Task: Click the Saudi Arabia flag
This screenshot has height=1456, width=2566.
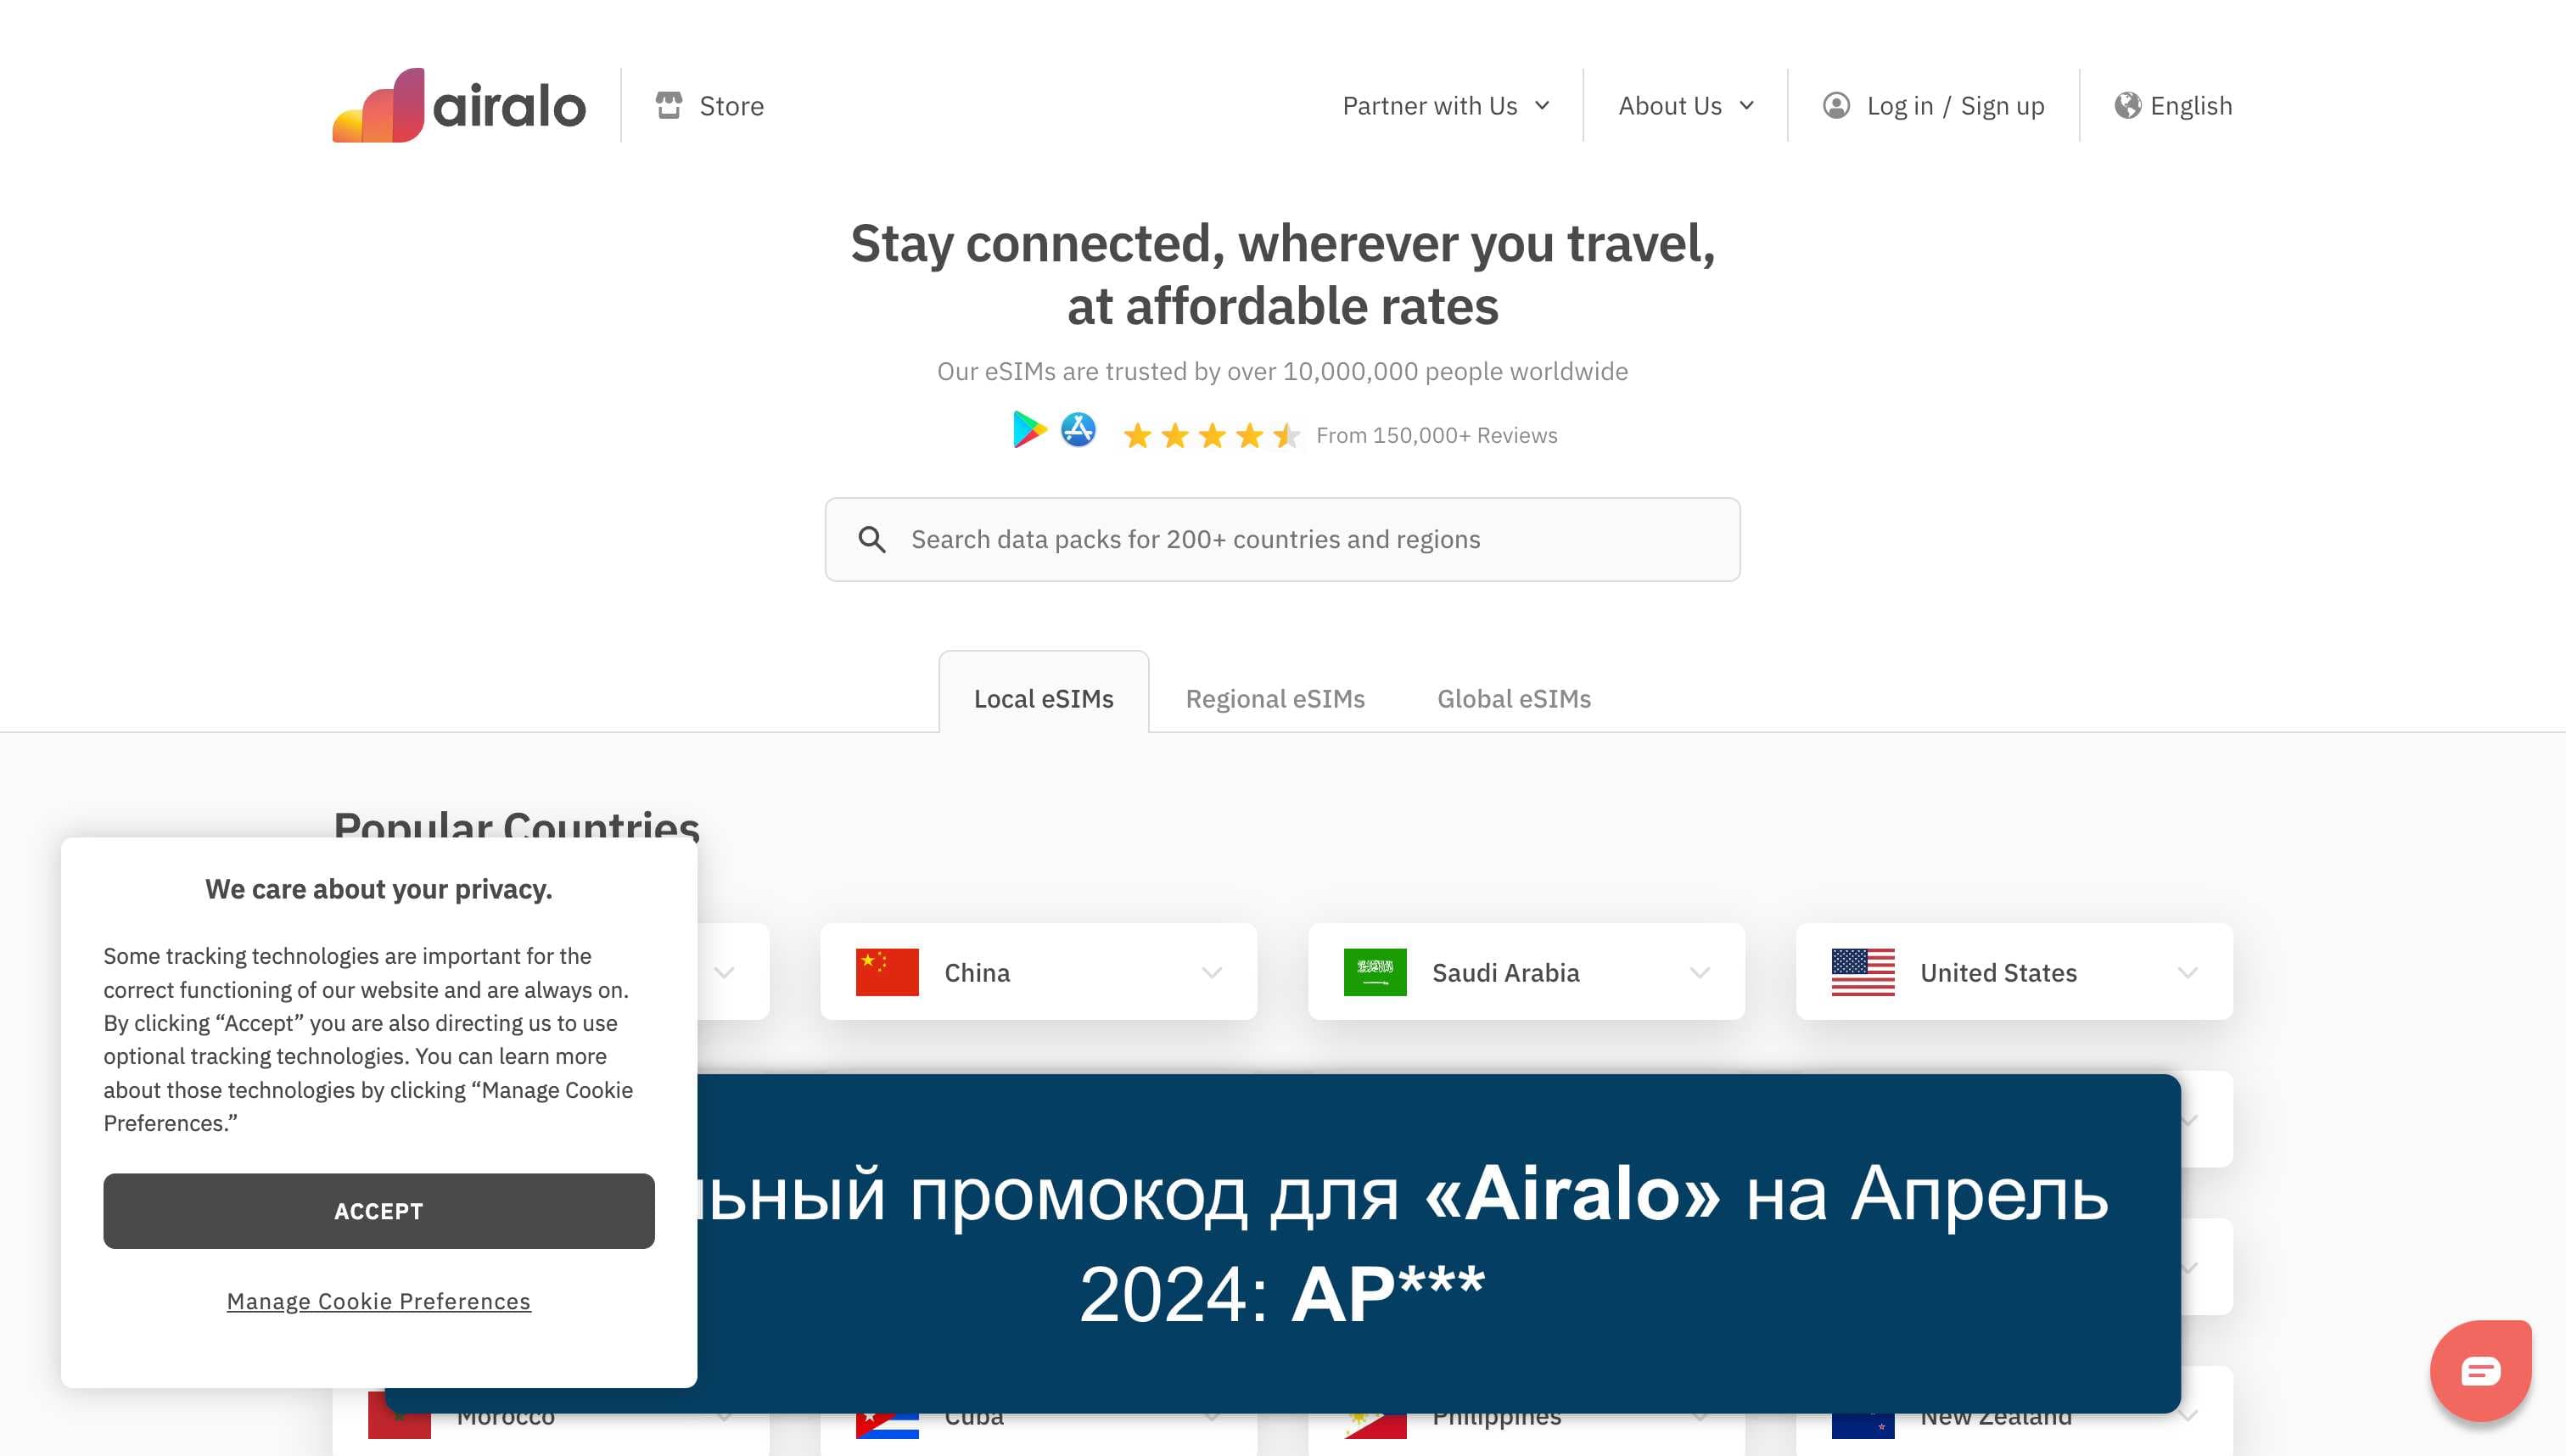Action: point(1375,972)
